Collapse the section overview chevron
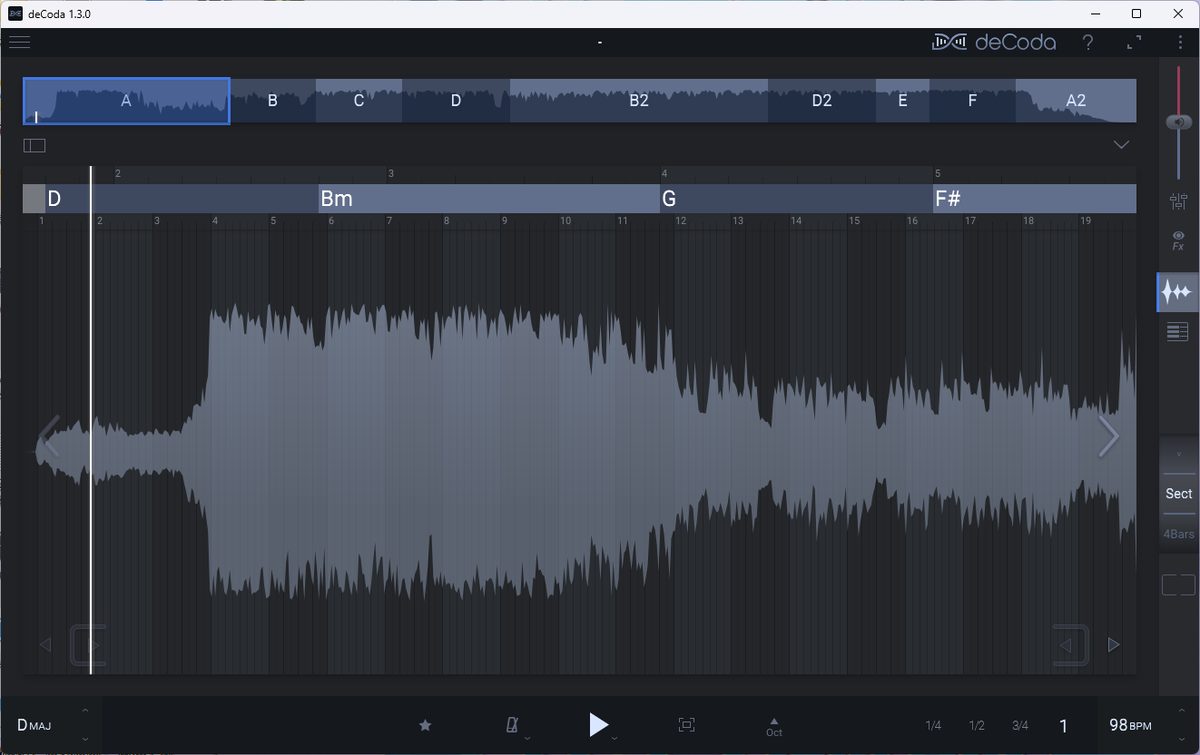The width and height of the screenshot is (1200, 755). point(1121,145)
